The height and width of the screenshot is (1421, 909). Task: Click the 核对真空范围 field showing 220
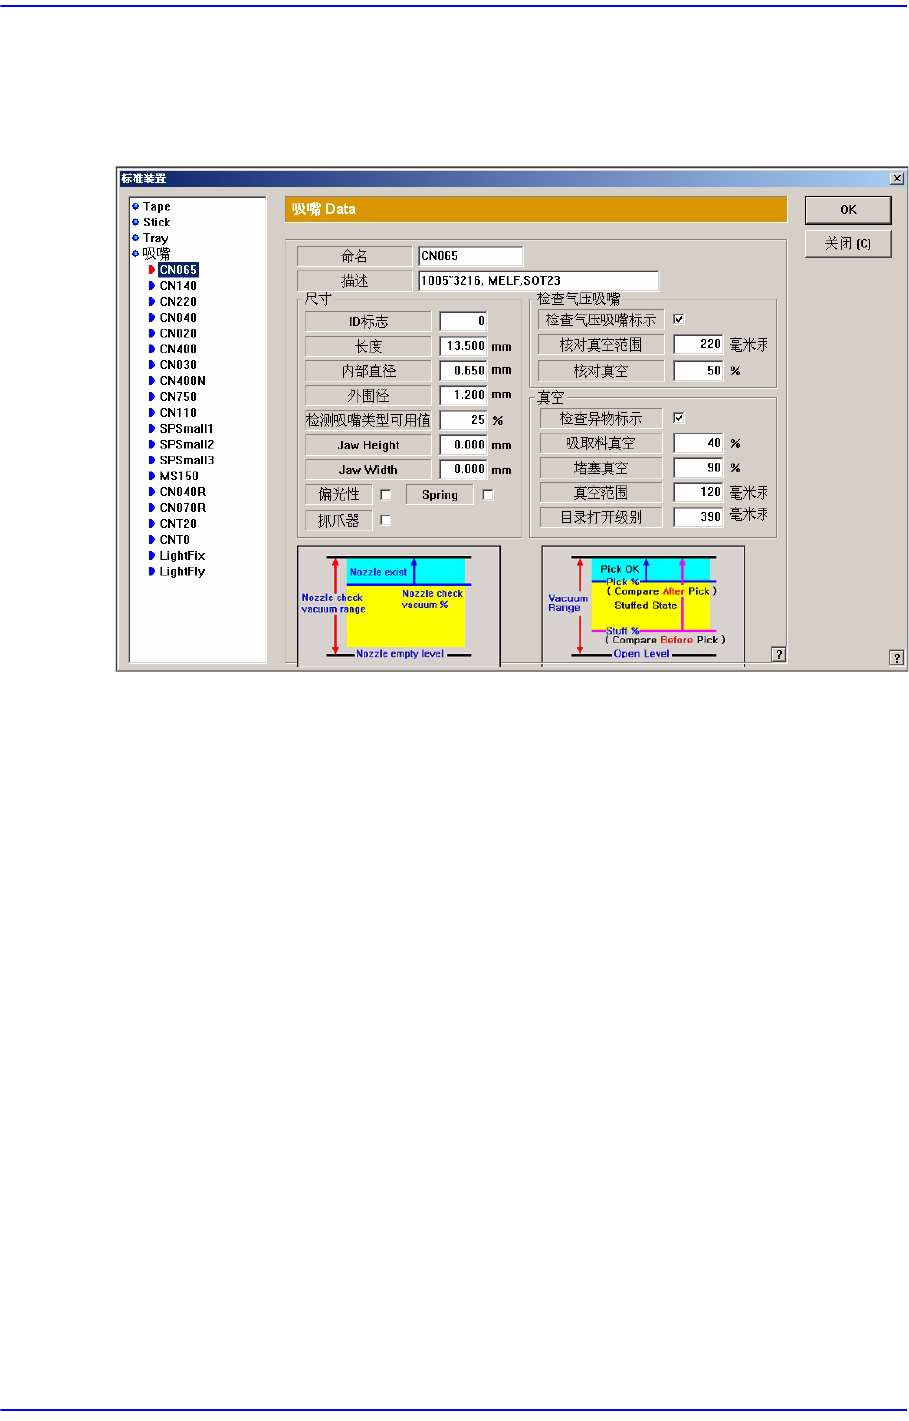click(x=698, y=344)
